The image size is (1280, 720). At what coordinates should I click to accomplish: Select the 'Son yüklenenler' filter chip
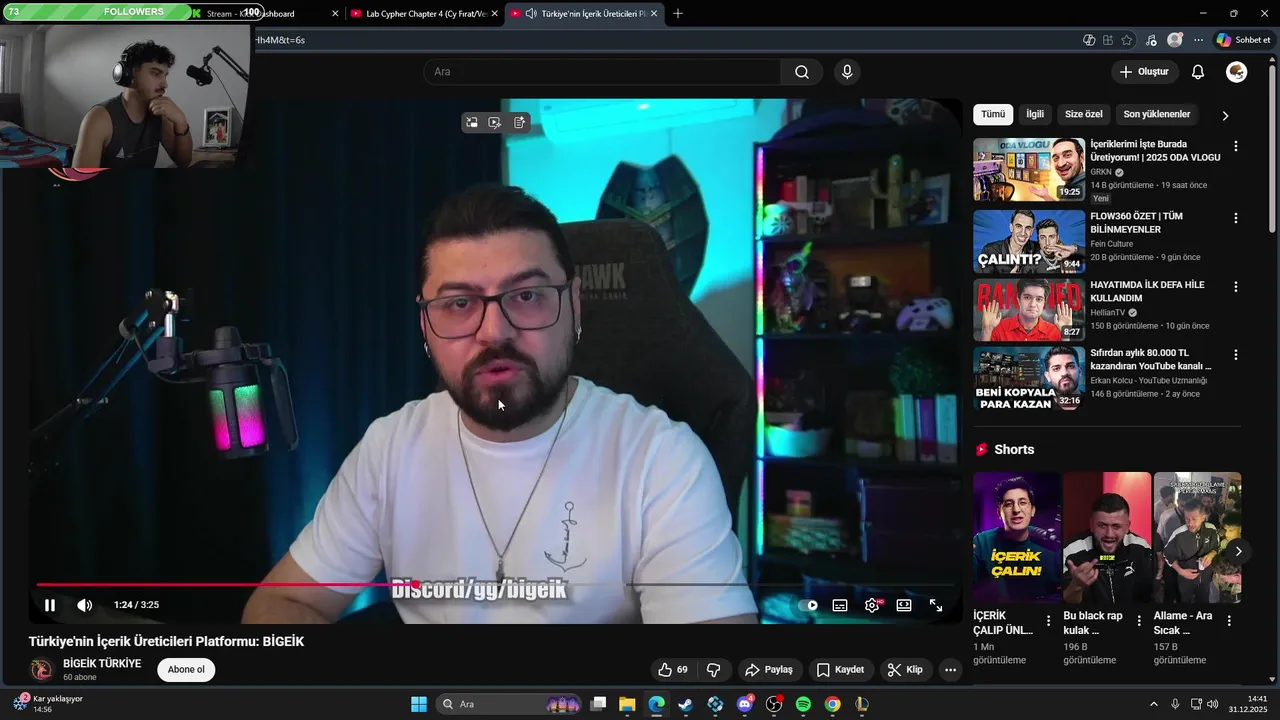point(1157,114)
